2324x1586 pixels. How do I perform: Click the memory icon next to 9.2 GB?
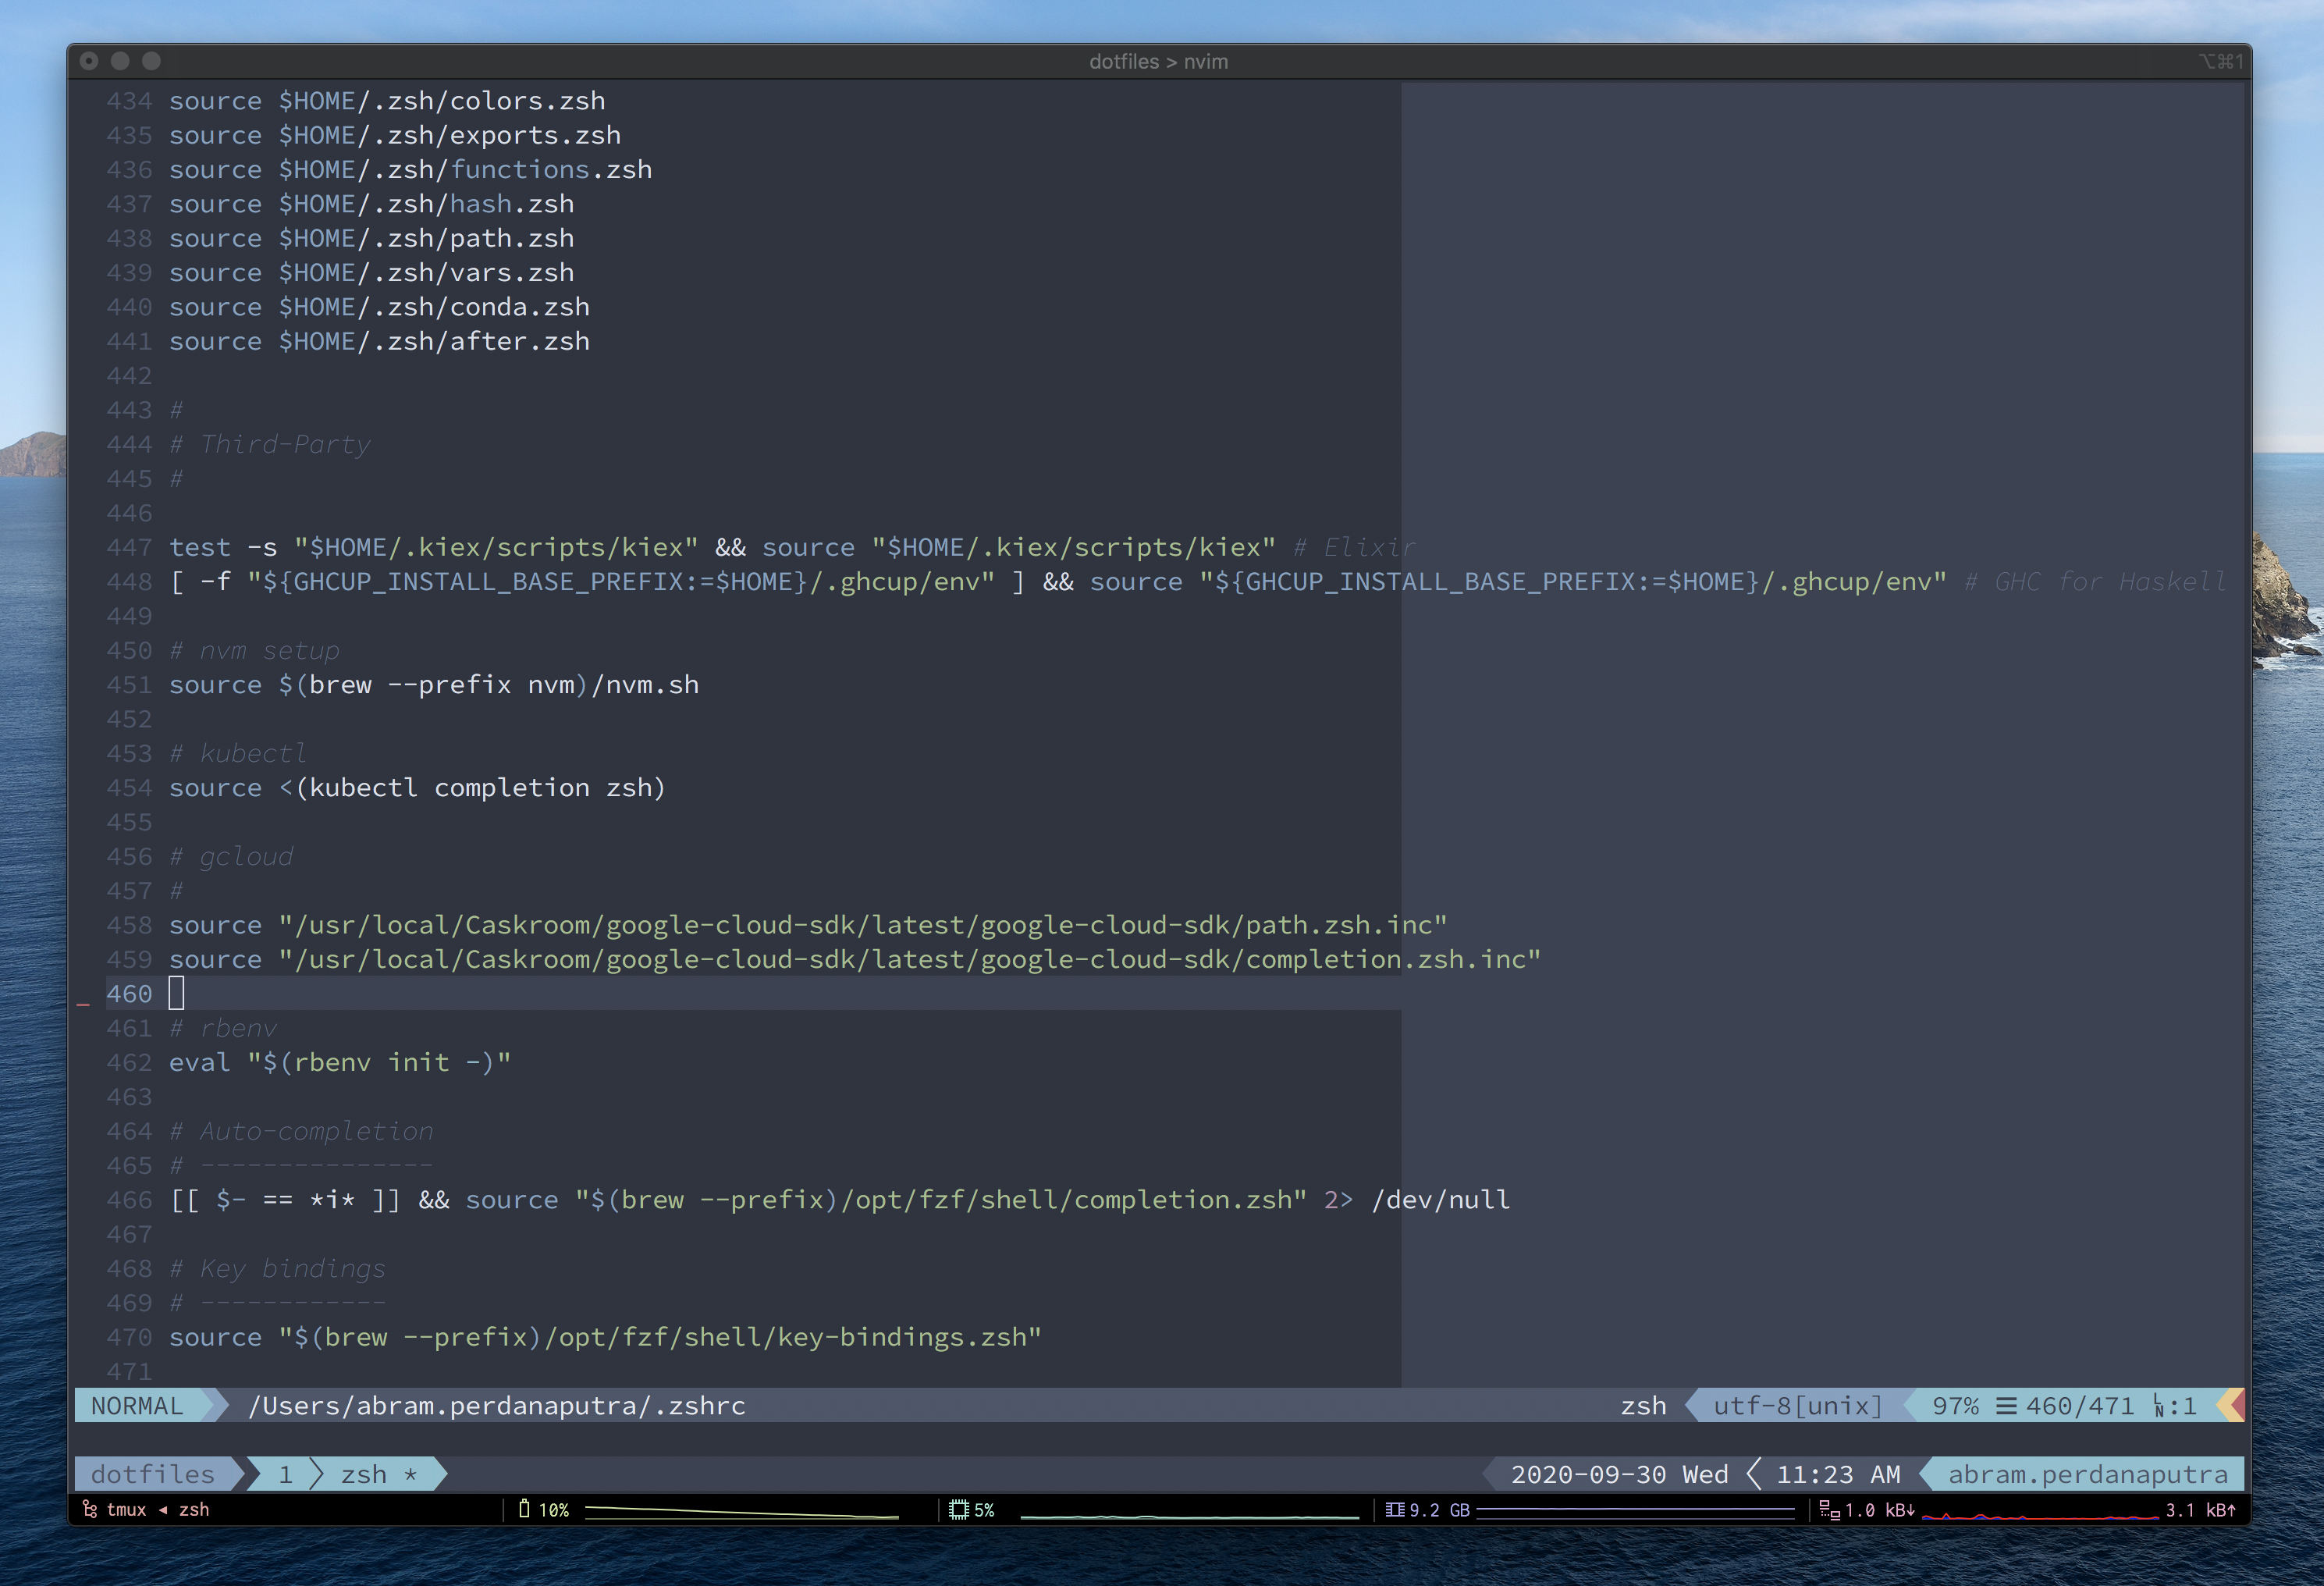(1395, 1509)
